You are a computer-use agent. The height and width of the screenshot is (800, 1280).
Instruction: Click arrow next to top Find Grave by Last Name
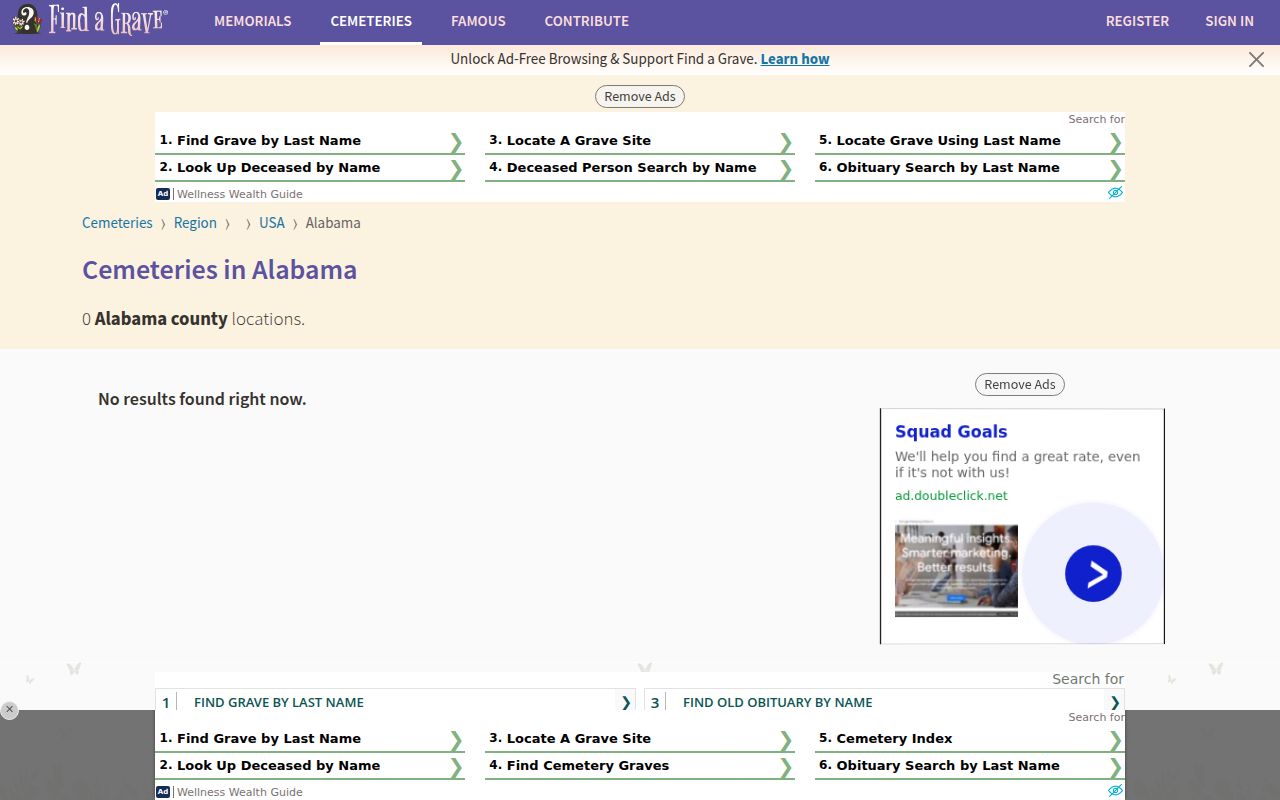tap(456, 142)
